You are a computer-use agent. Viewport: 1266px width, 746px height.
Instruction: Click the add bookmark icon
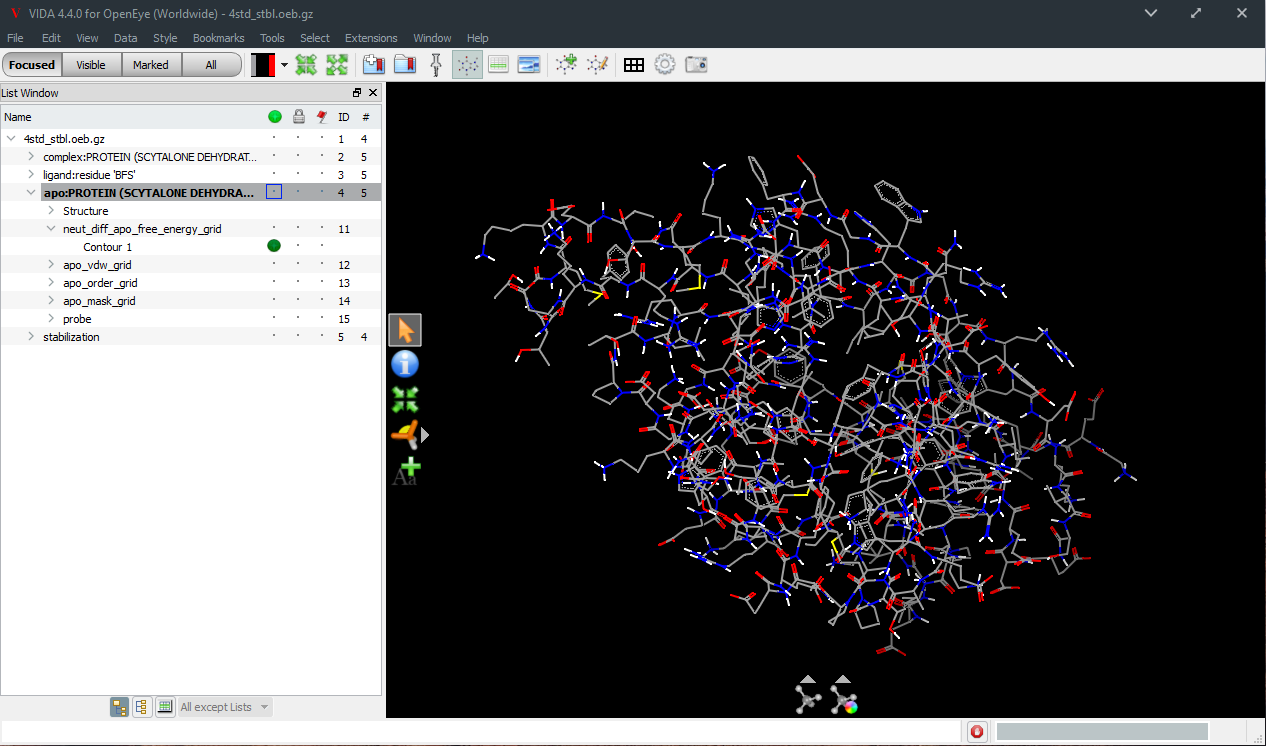click(x=374, y=65)
